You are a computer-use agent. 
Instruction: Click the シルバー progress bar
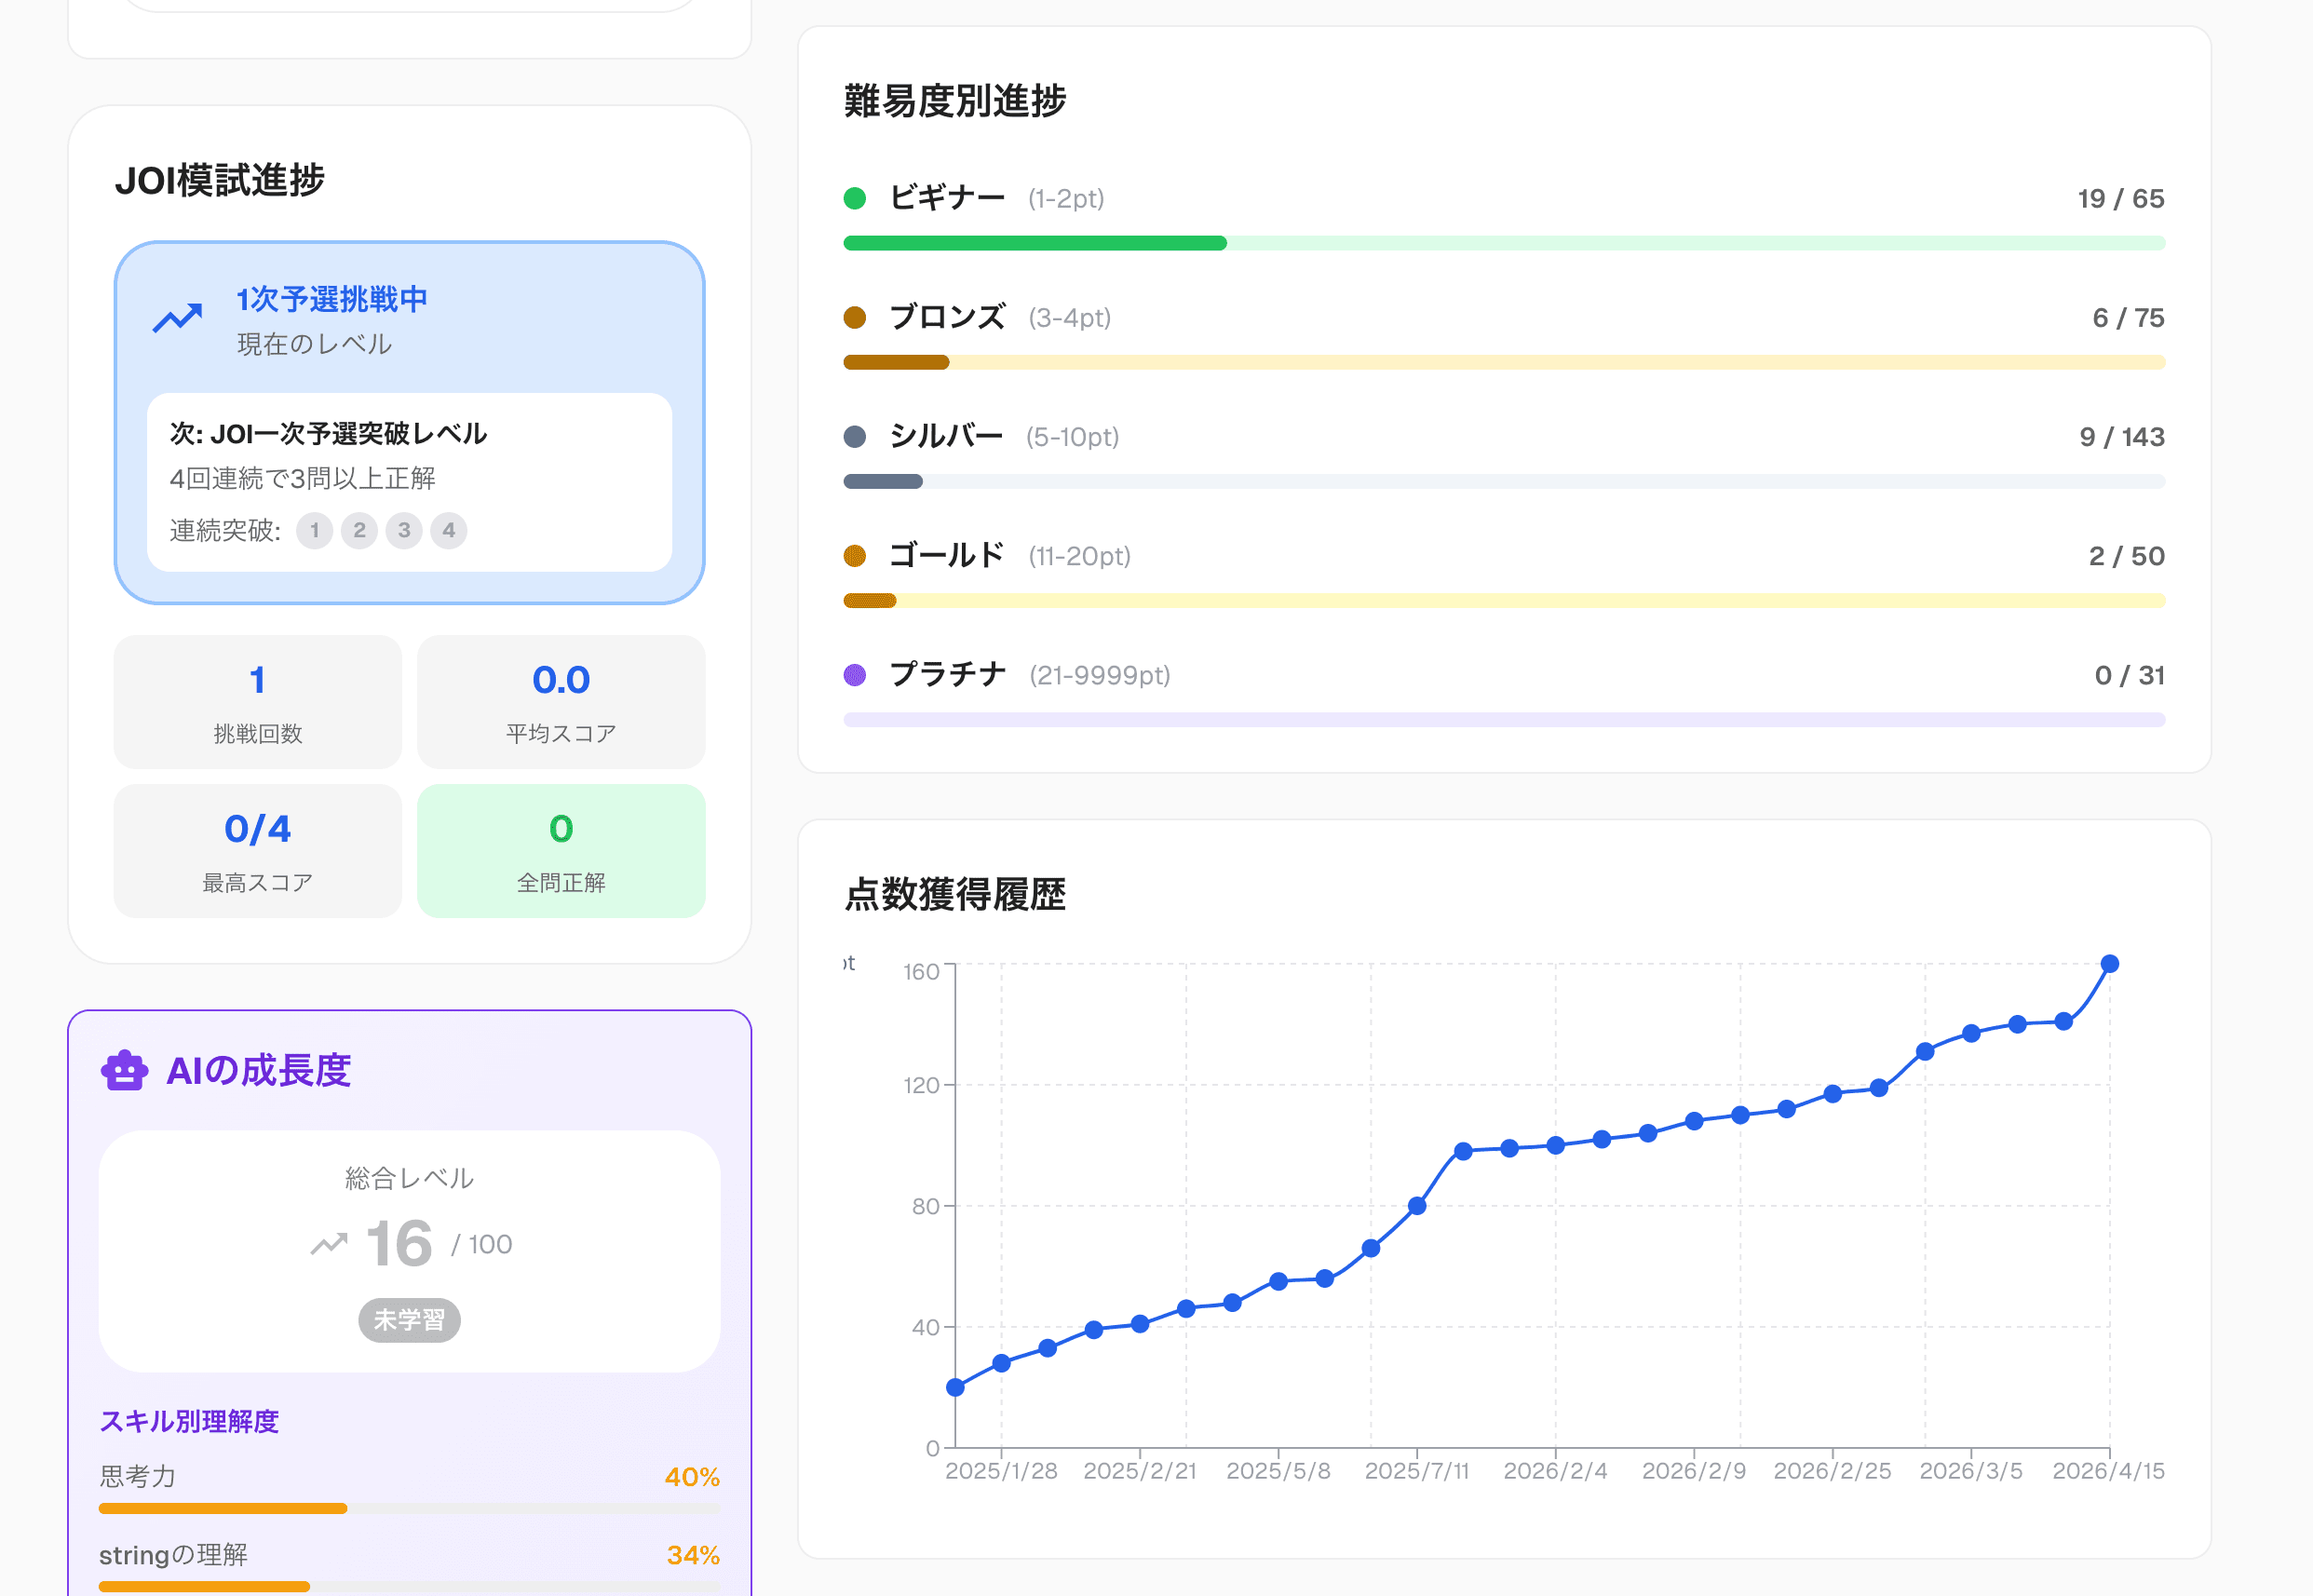click(x=1504, y=481)
